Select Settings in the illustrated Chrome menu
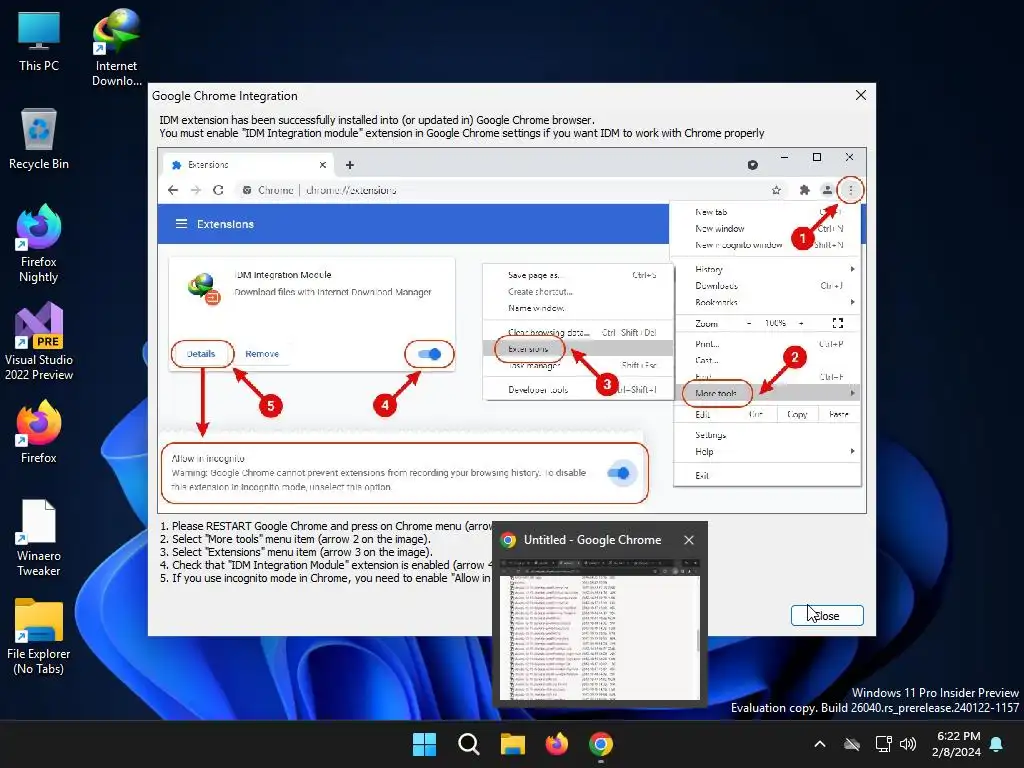The height and width of the screenshot is (768, 1024). pos(767,435)
